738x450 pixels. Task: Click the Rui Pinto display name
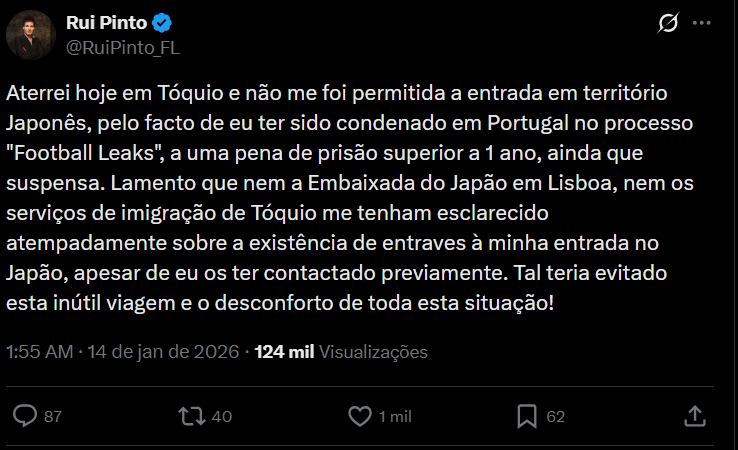coord(105,23)
